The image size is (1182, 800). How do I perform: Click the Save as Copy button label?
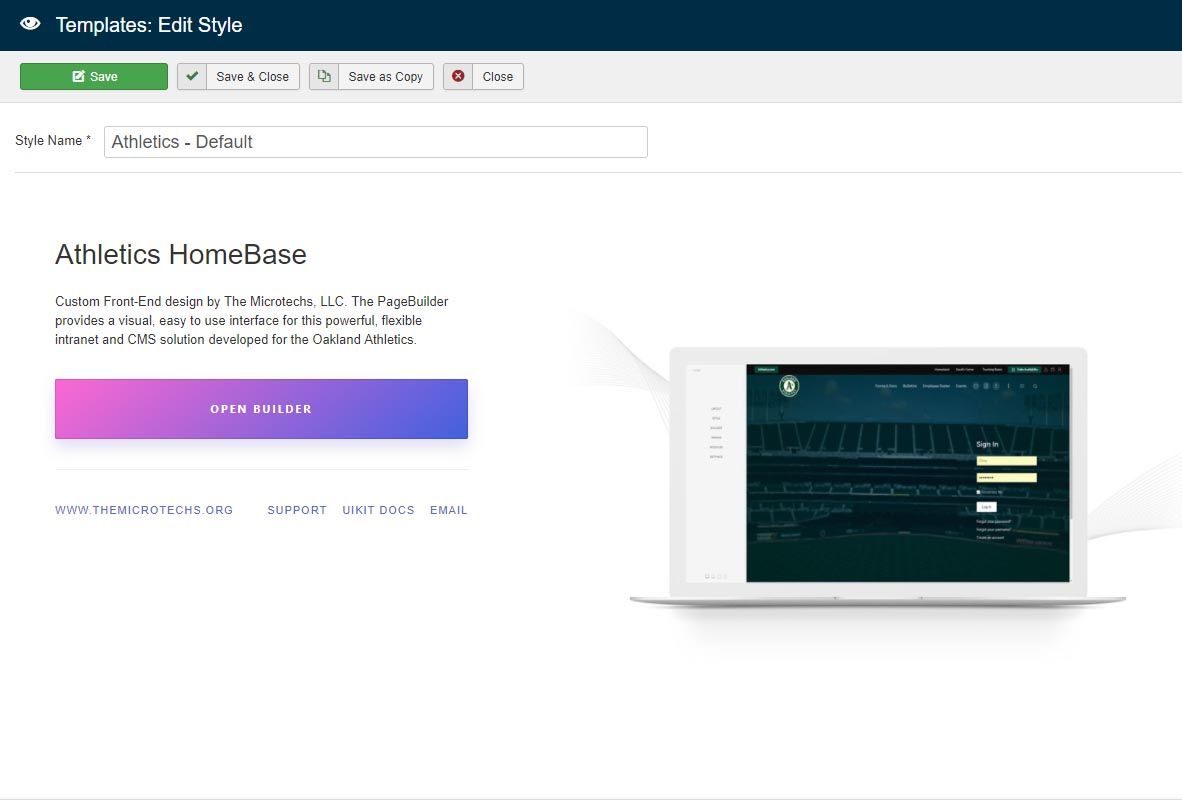coord(386,76)
